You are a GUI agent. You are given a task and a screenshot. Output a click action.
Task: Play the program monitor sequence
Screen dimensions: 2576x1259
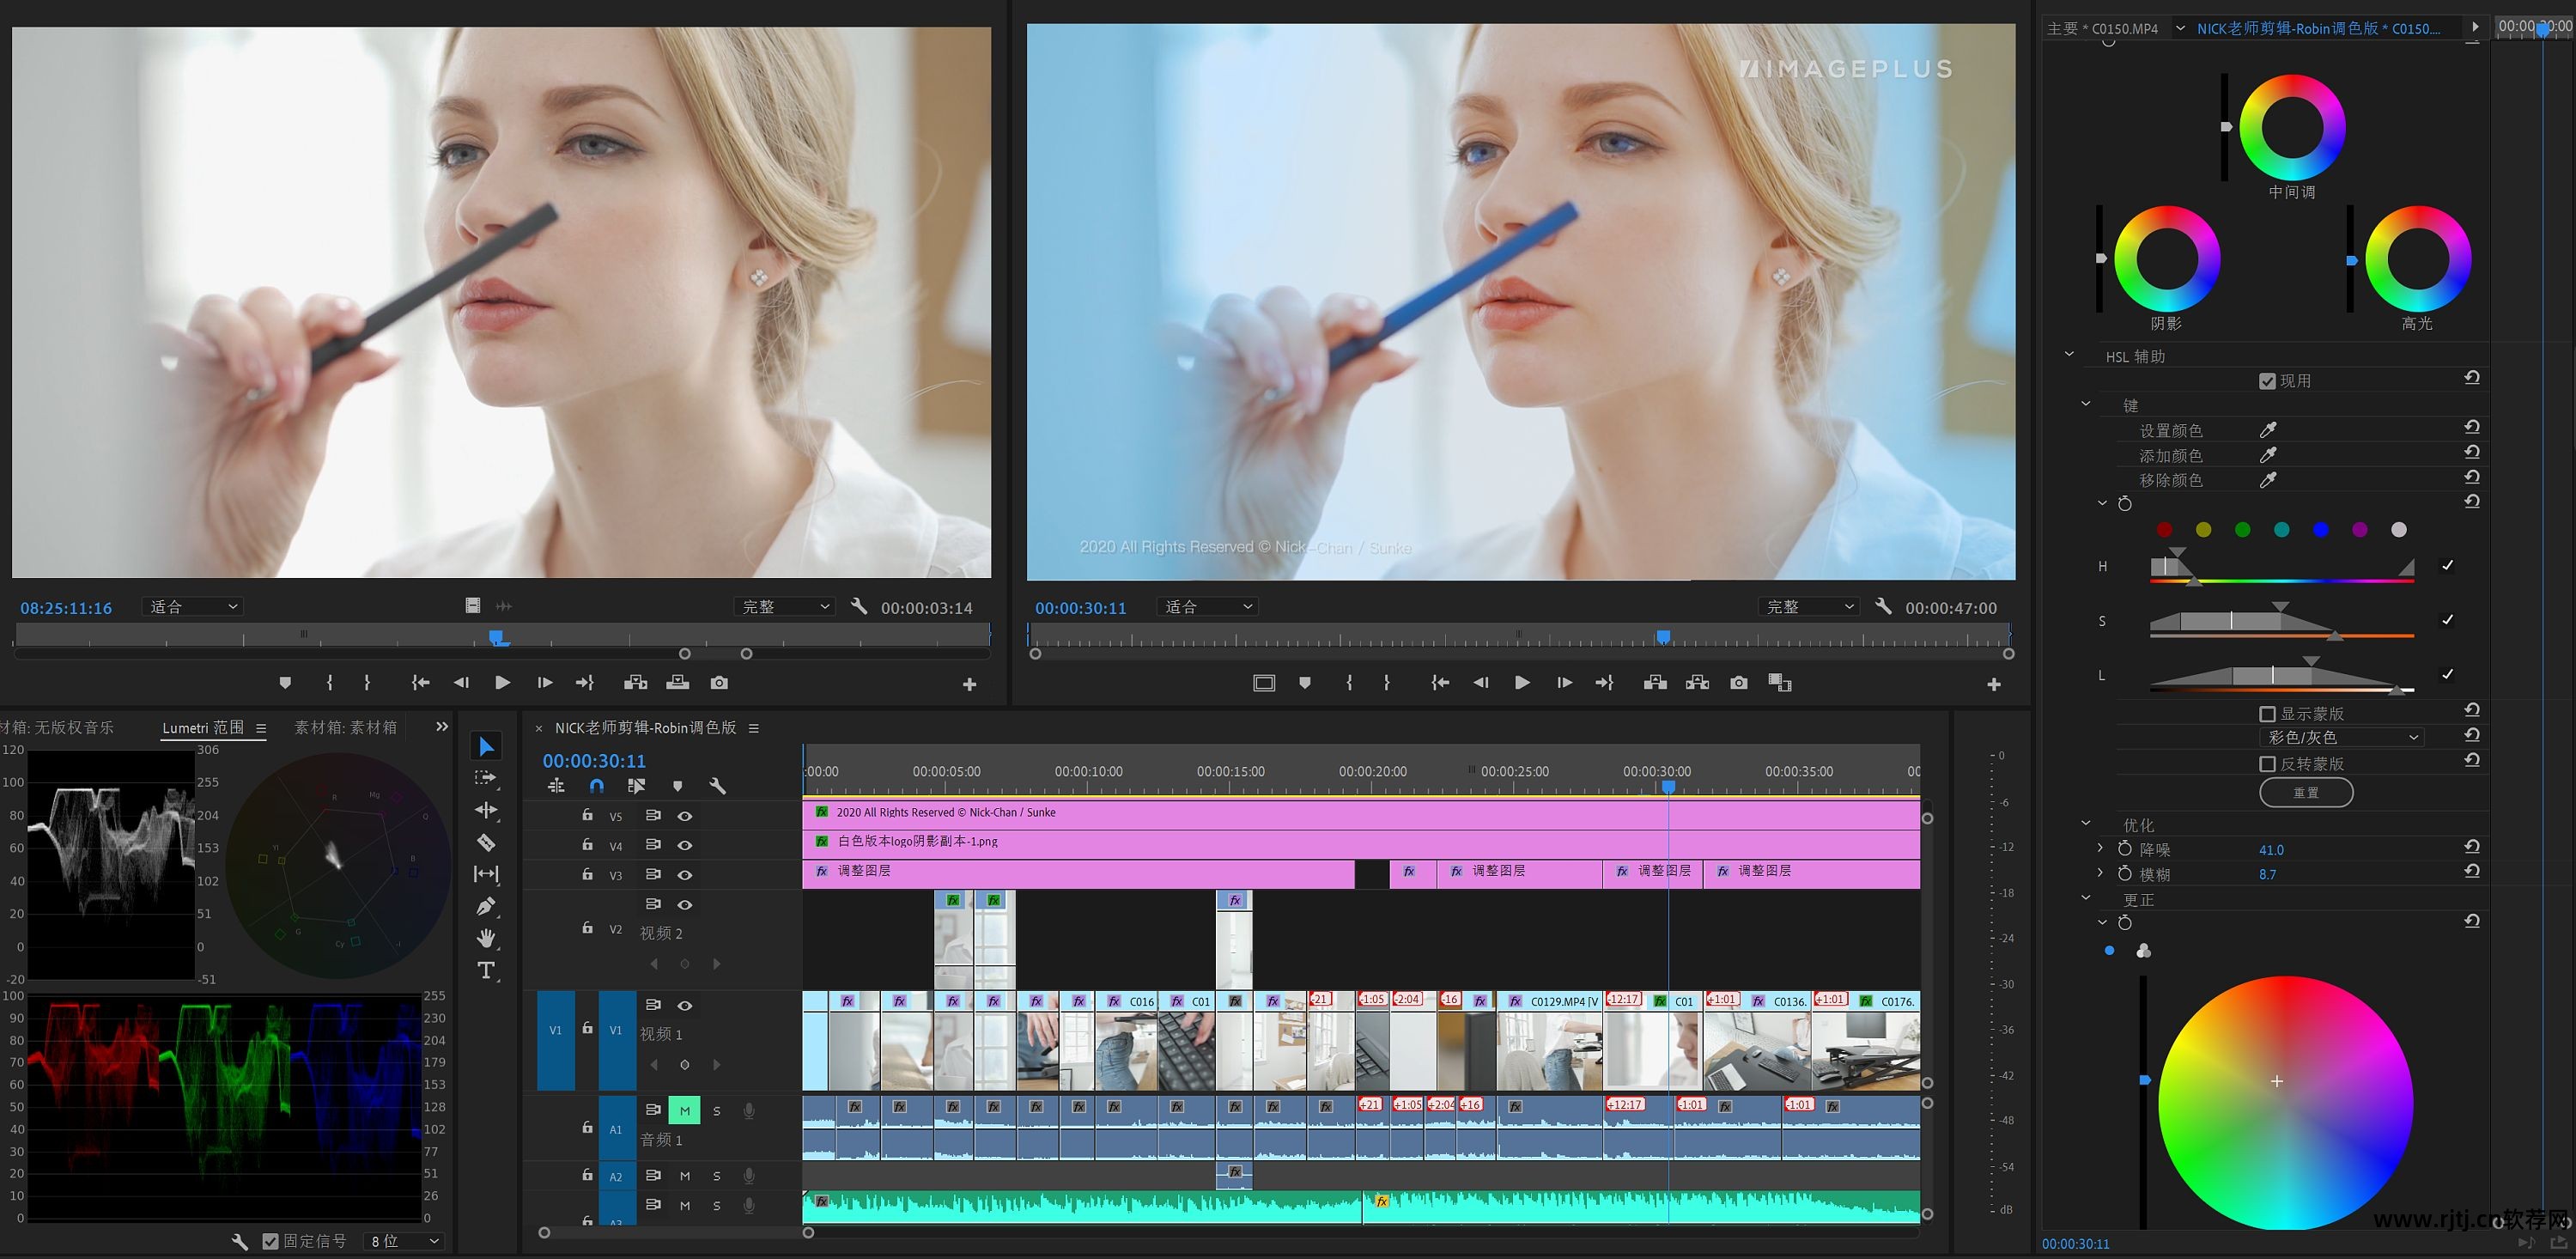tap(1521, 682)
